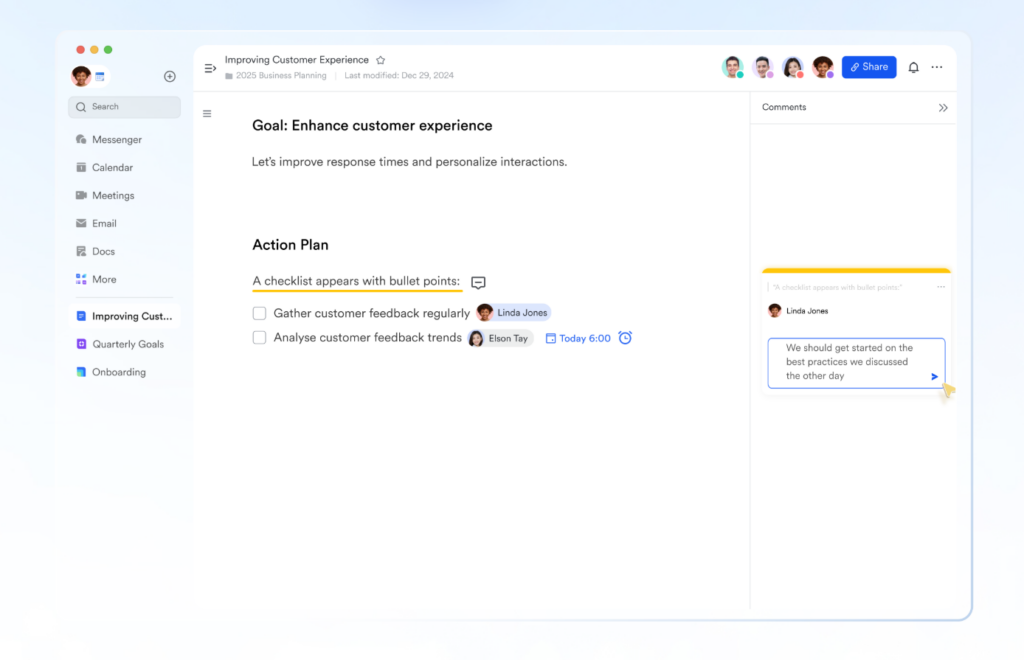Click the plus icon to create new
Screen dimensions: 1024x660
[x=170, y=76]
